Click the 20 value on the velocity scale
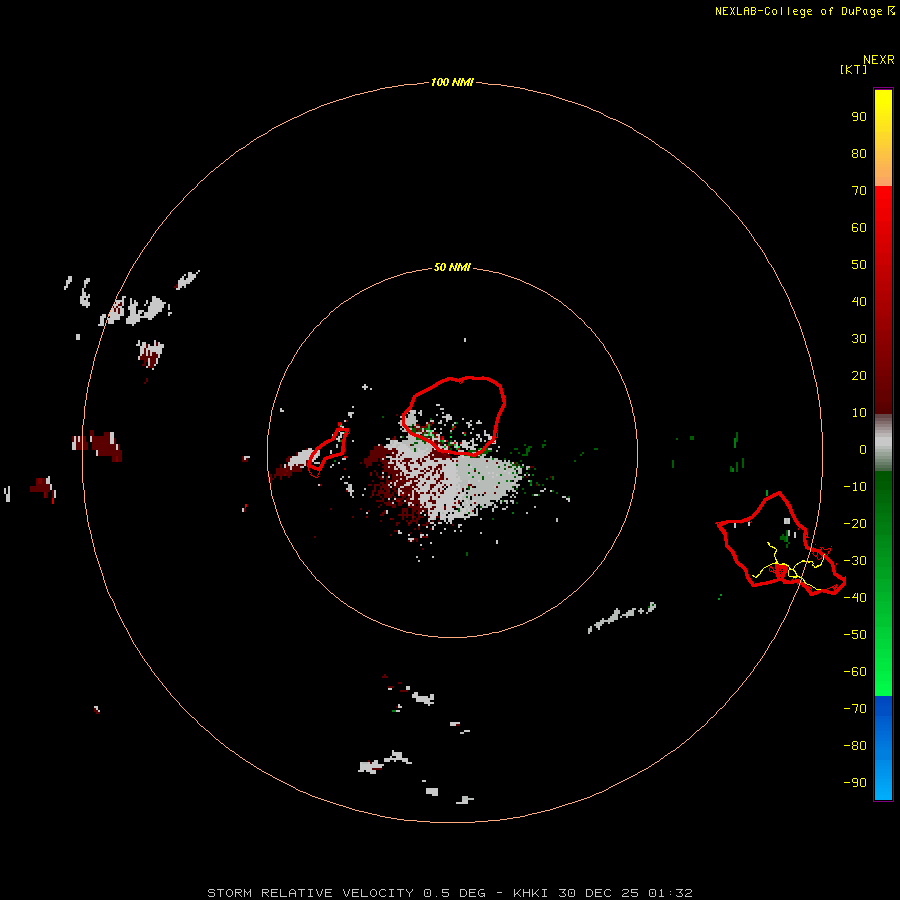The height and width of the screenshot is (900, 900). click(859, 375)
